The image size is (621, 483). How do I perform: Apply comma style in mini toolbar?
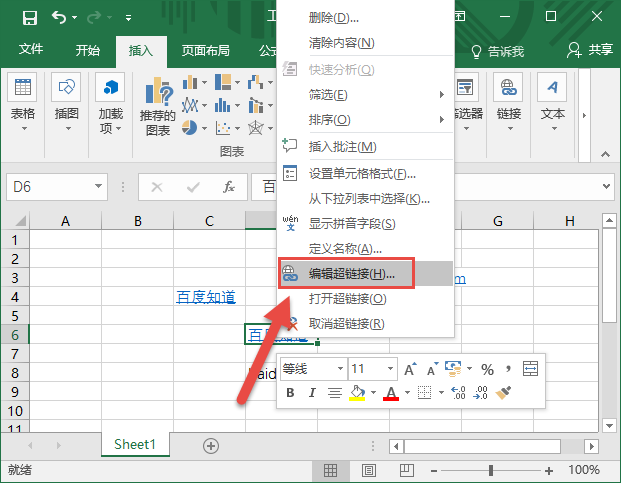click(508, 369)
